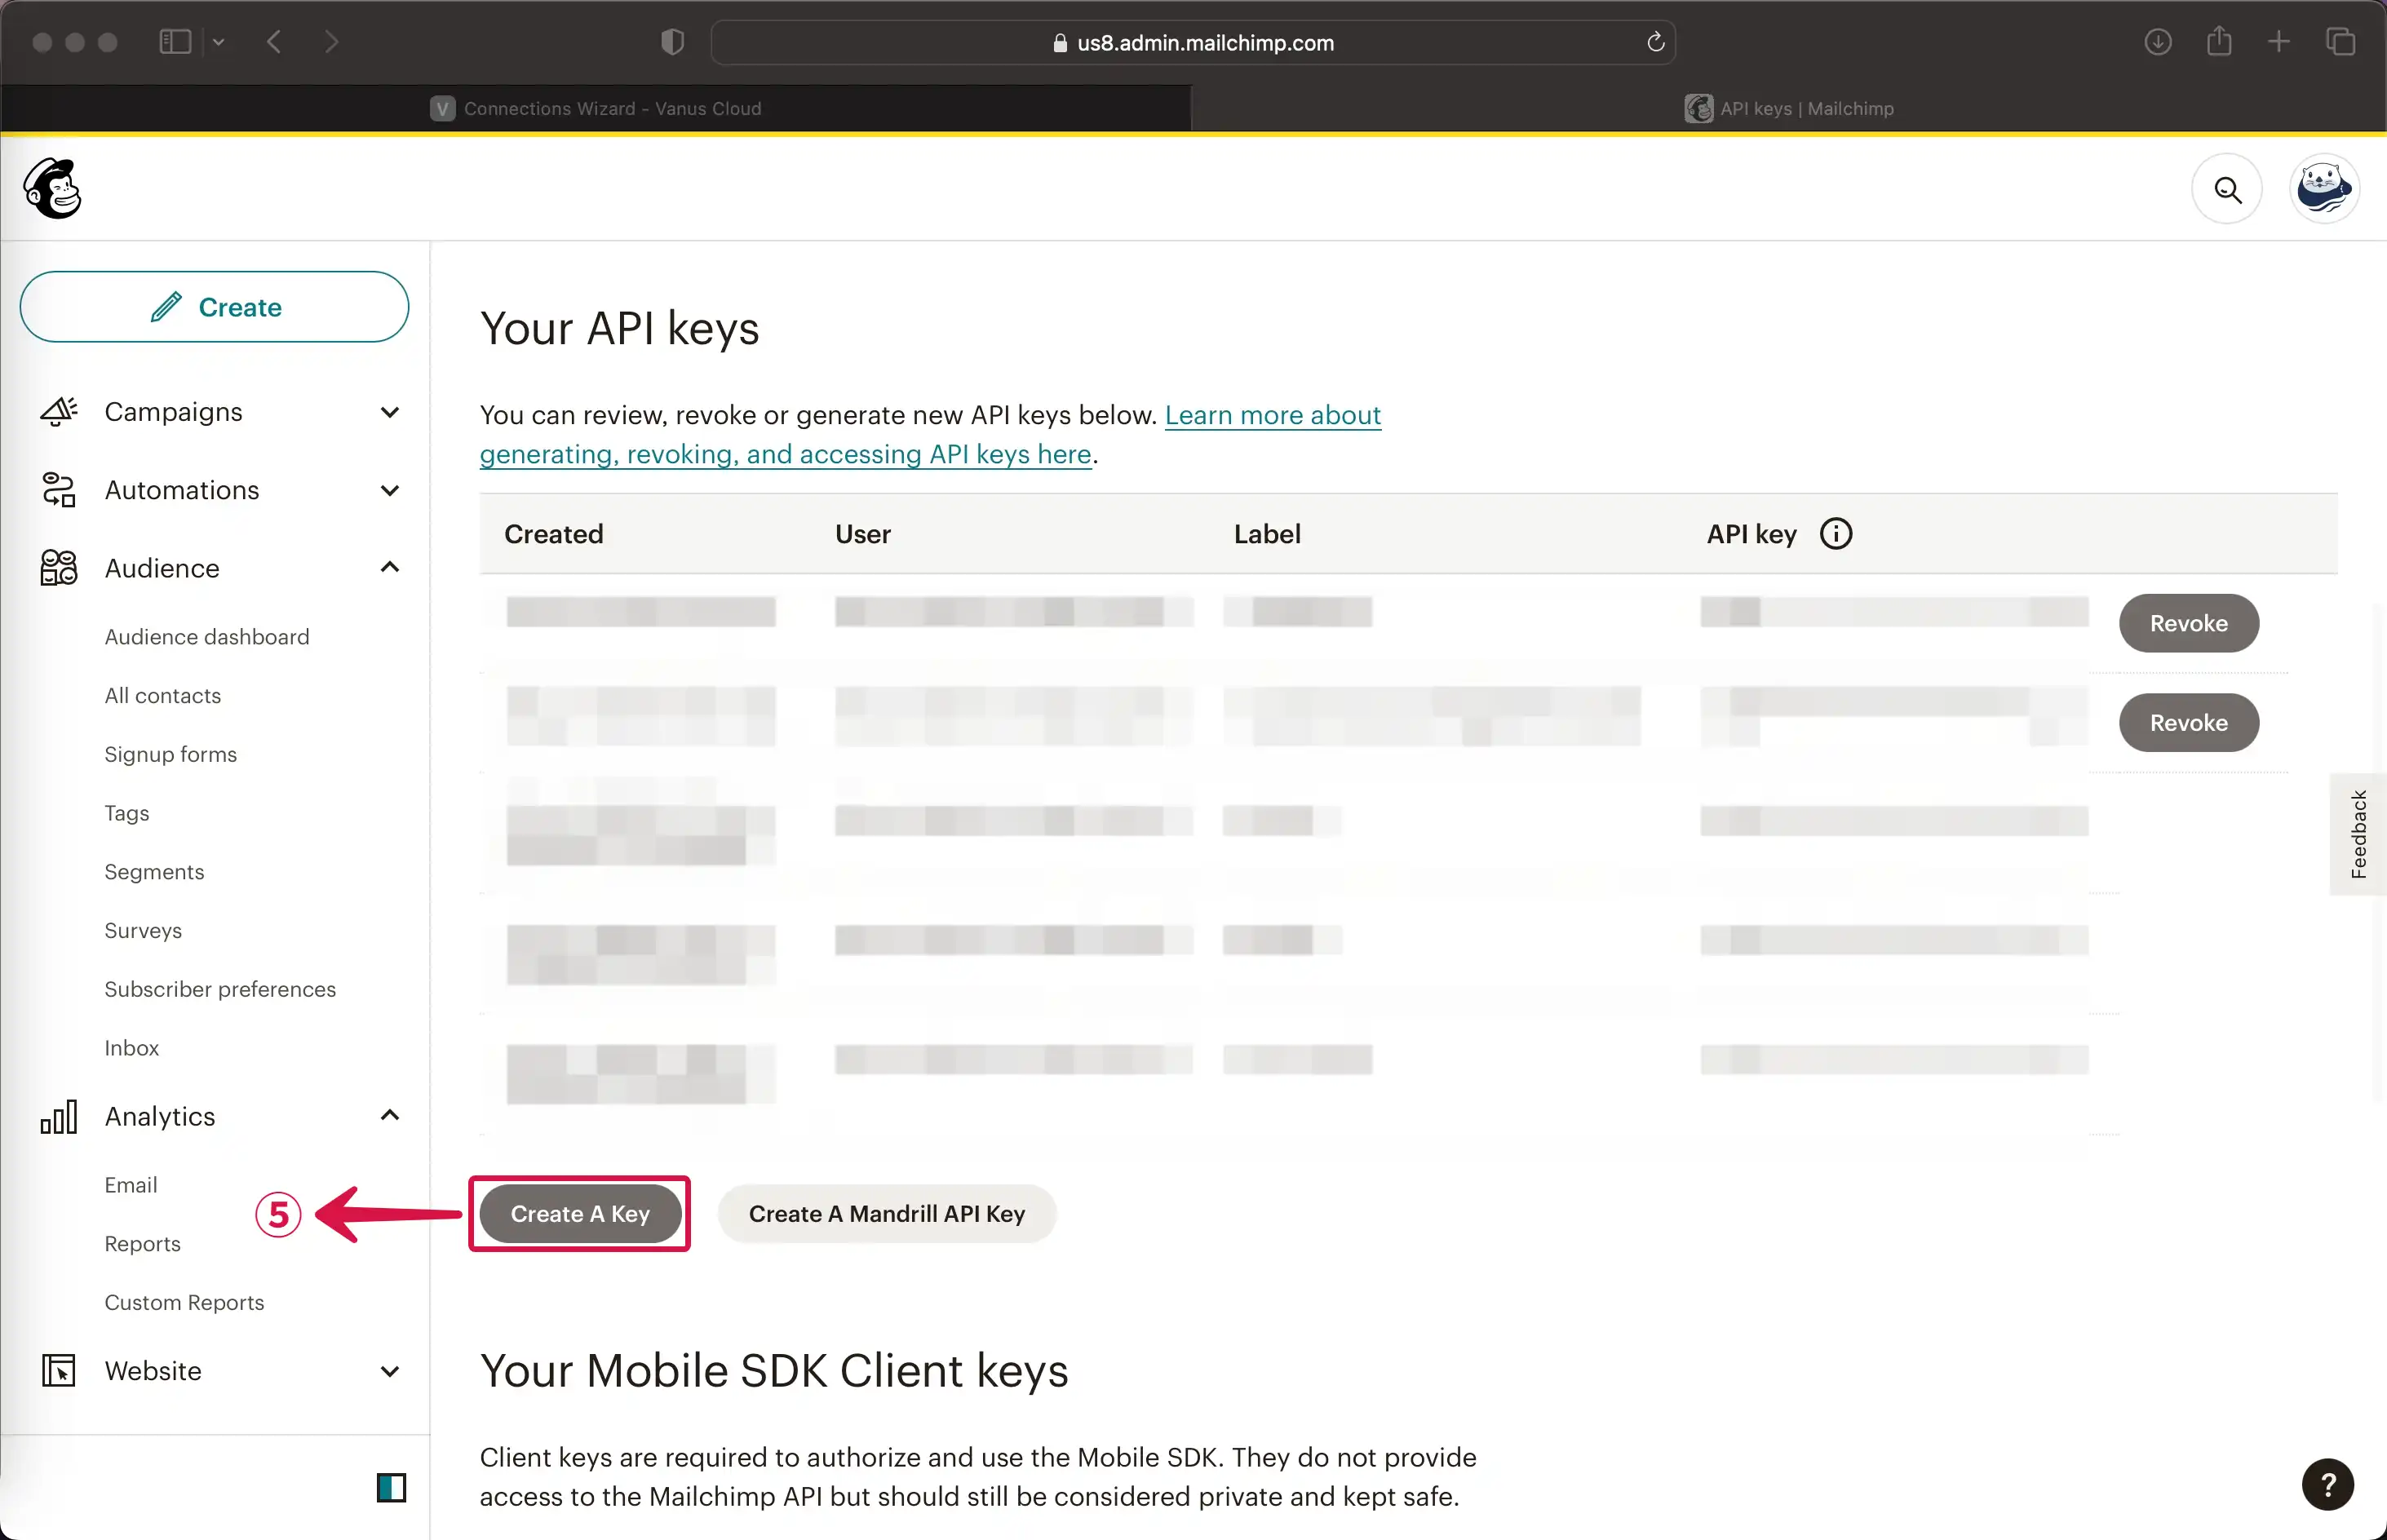
Task: Expand the Campaigns menu chevron
Action: 390,412
